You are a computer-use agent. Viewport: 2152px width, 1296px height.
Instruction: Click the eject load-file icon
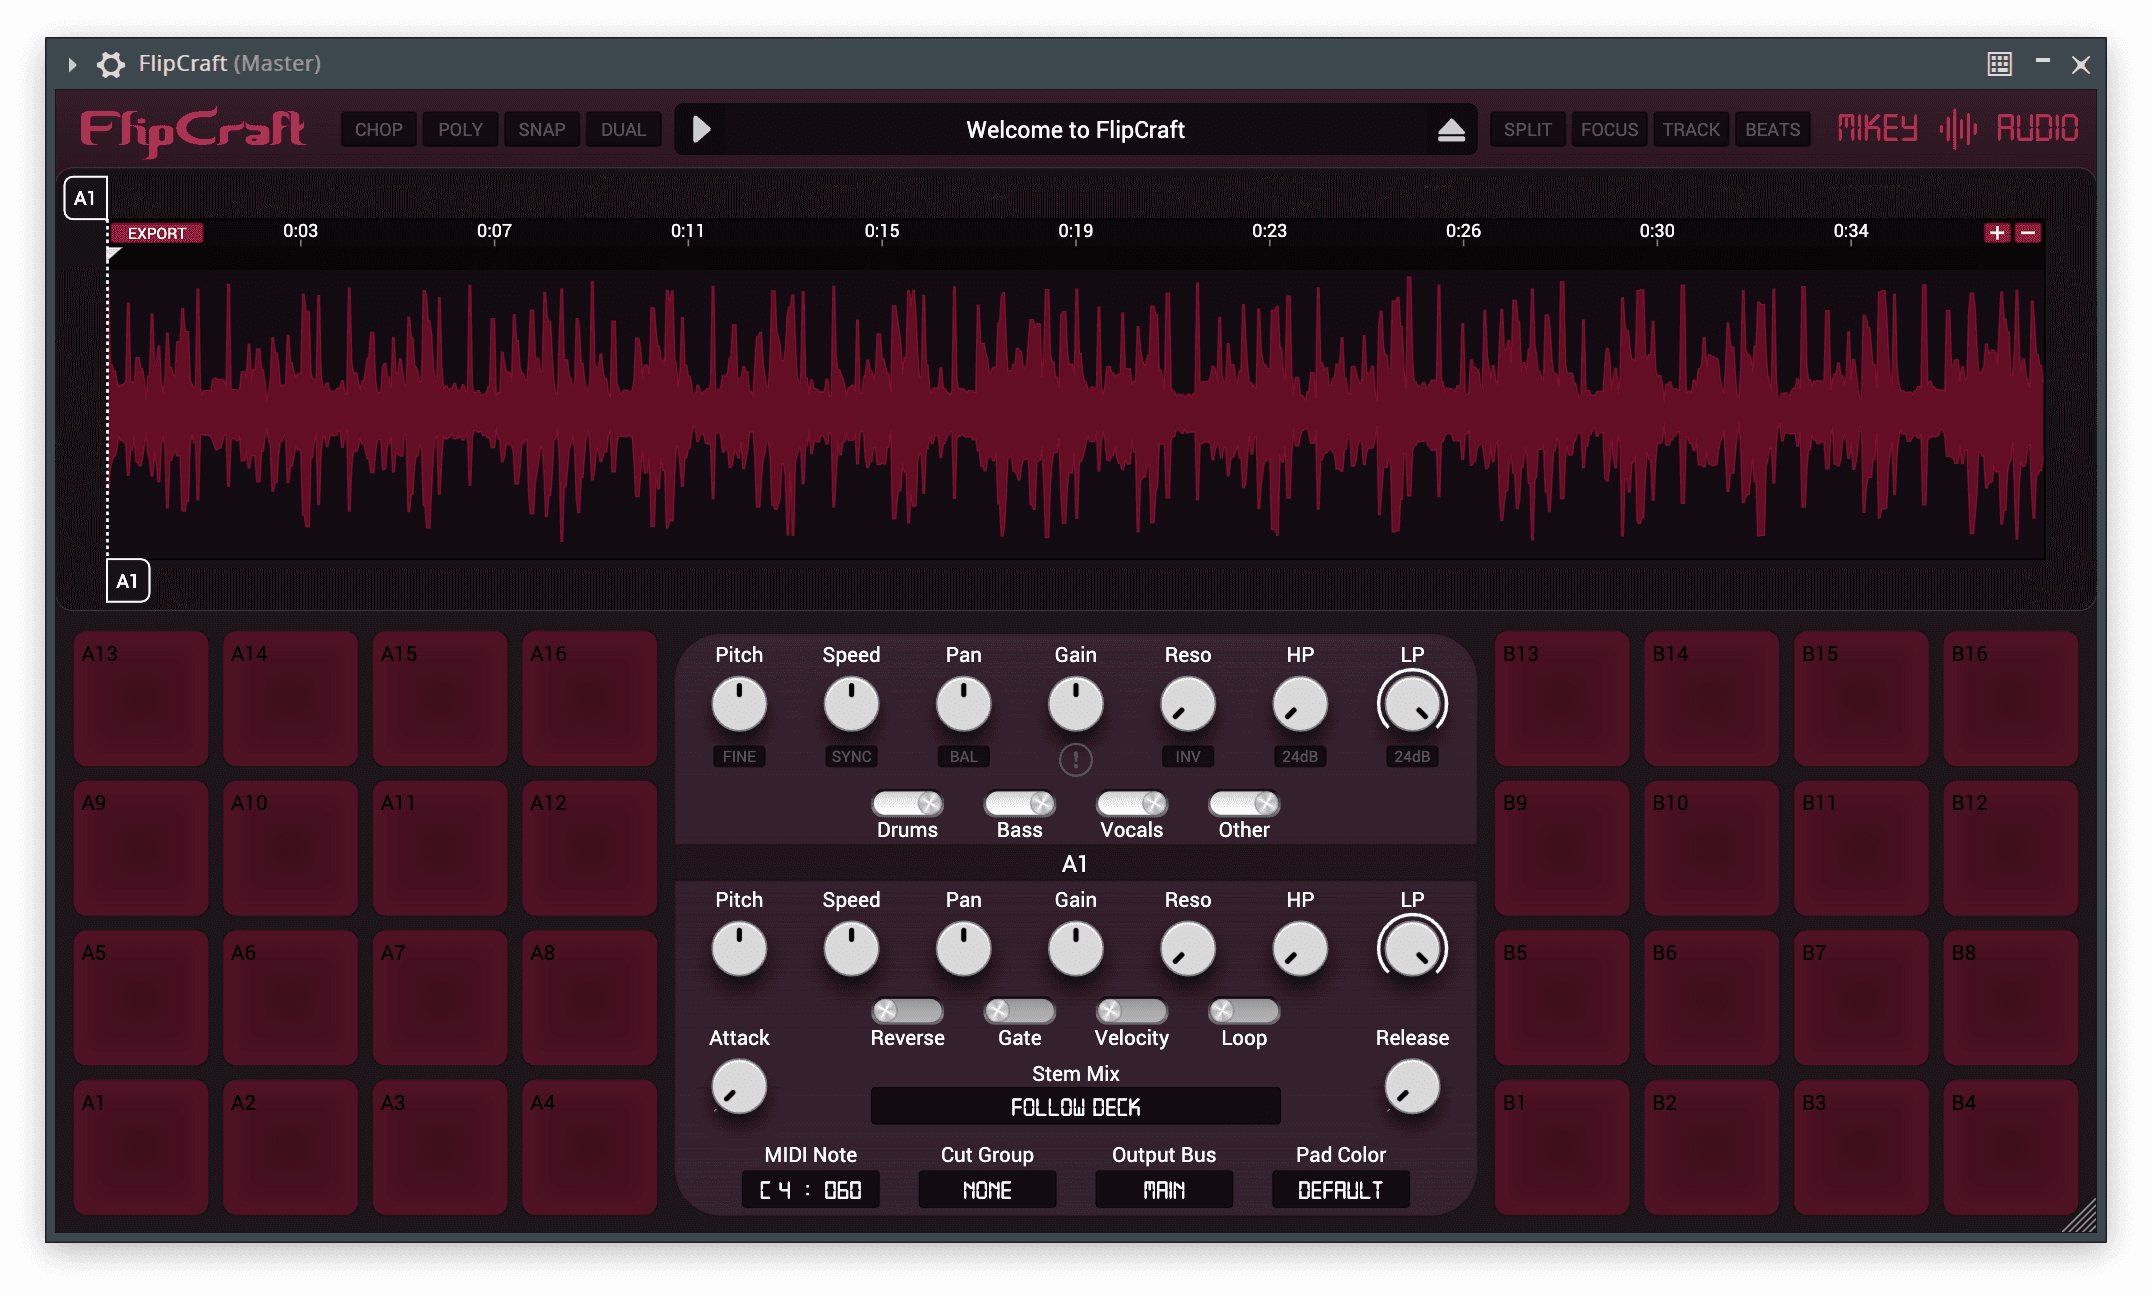1451,130
